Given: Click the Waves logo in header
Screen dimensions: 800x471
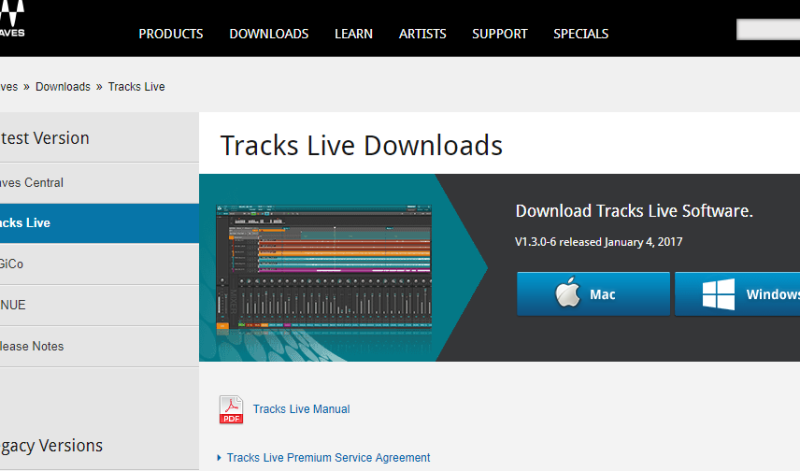Looking at the screenshot, I should 11,19.
